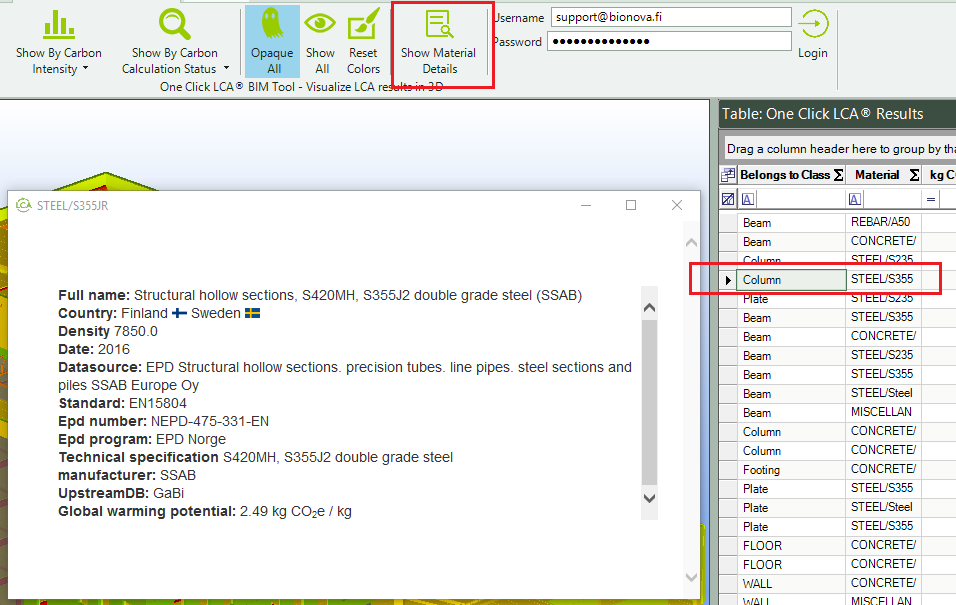Click the Epd program: EPD Norge text
The image size is (956, 605).
[142, 439]
